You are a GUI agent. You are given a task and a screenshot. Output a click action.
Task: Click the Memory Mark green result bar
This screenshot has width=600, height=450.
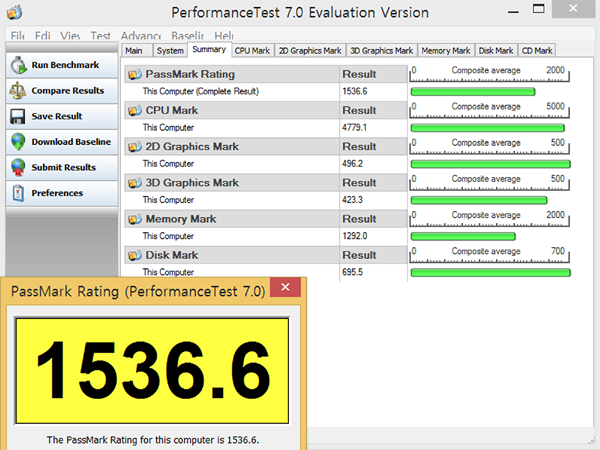tap(463, 236)
